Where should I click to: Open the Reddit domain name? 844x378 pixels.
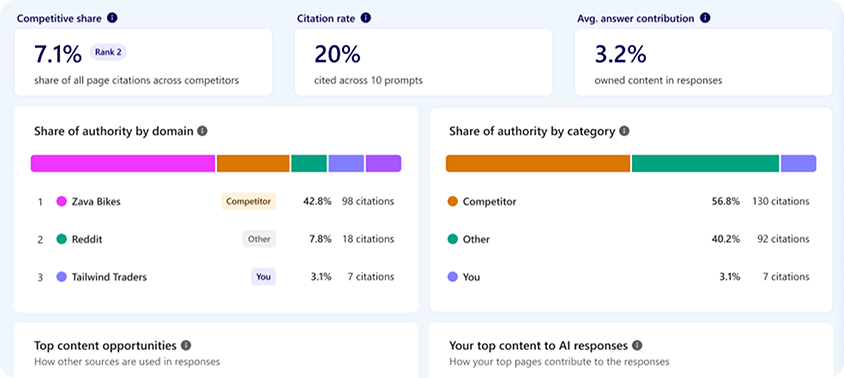[x=87, y=240]
